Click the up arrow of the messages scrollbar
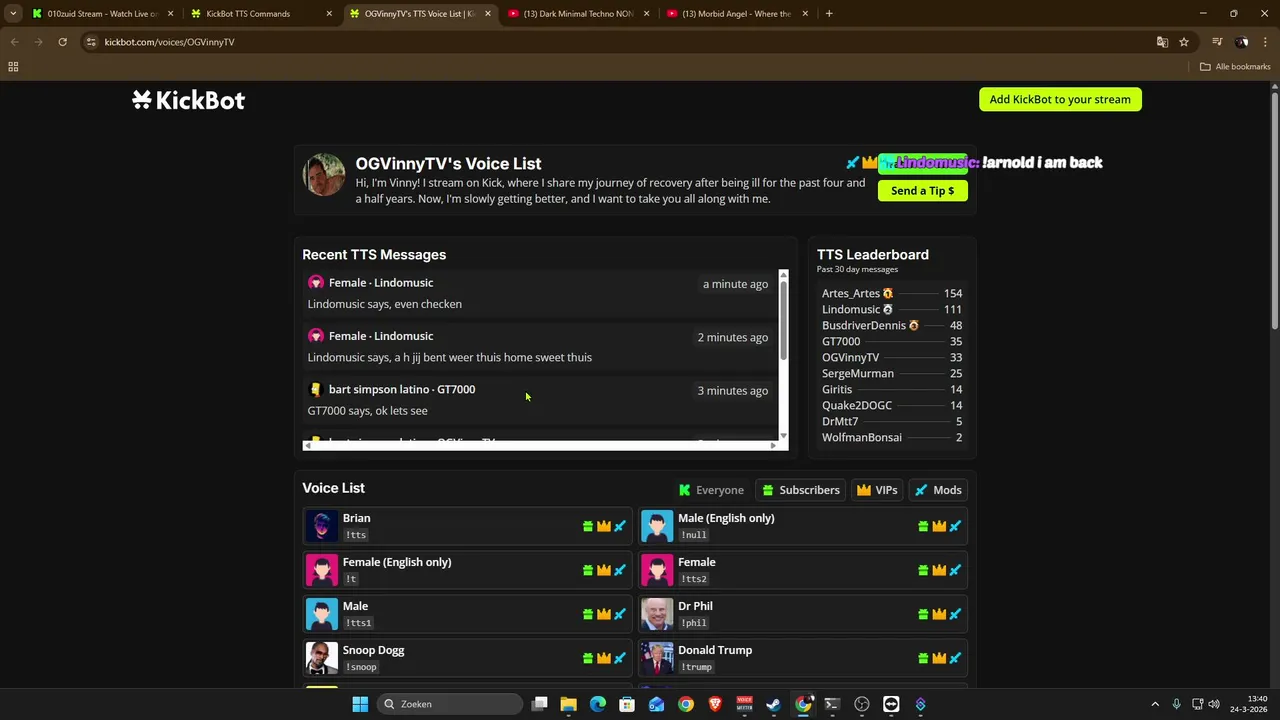Image resolution: width=1280 pixels, height=720 pixels. pos(783,275)
